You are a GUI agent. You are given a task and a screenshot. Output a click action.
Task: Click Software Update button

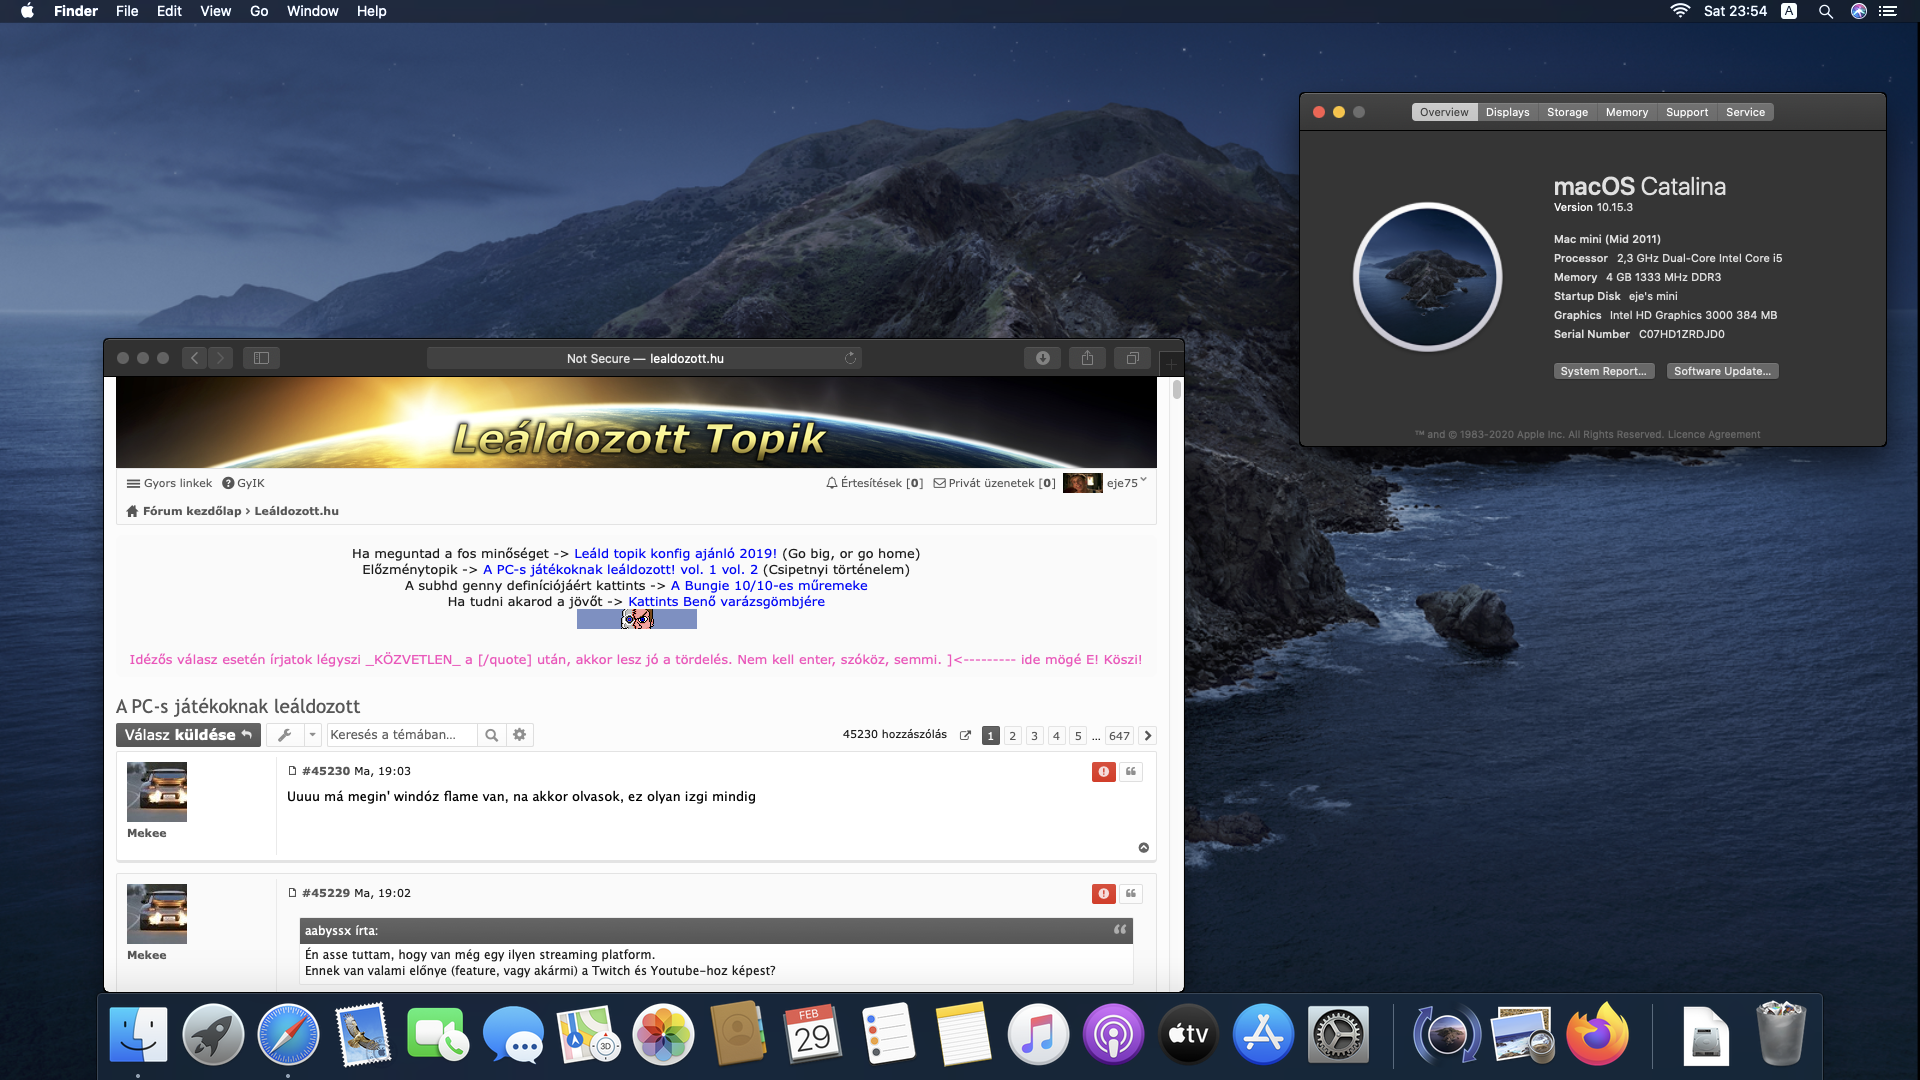point(1722,371)
